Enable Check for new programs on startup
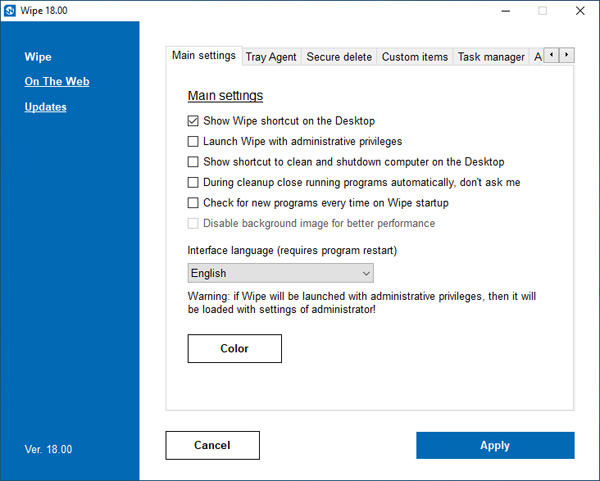Image resolution: width=600 pixels, height=481 pixels. 193,202
